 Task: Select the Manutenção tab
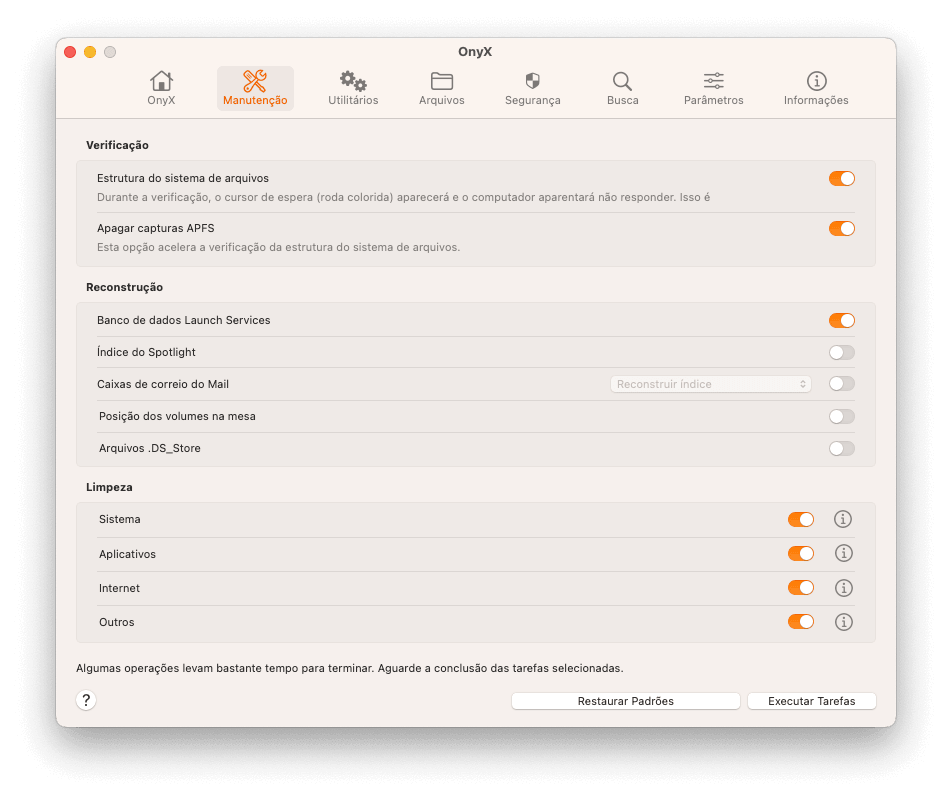tap(255, 88)
